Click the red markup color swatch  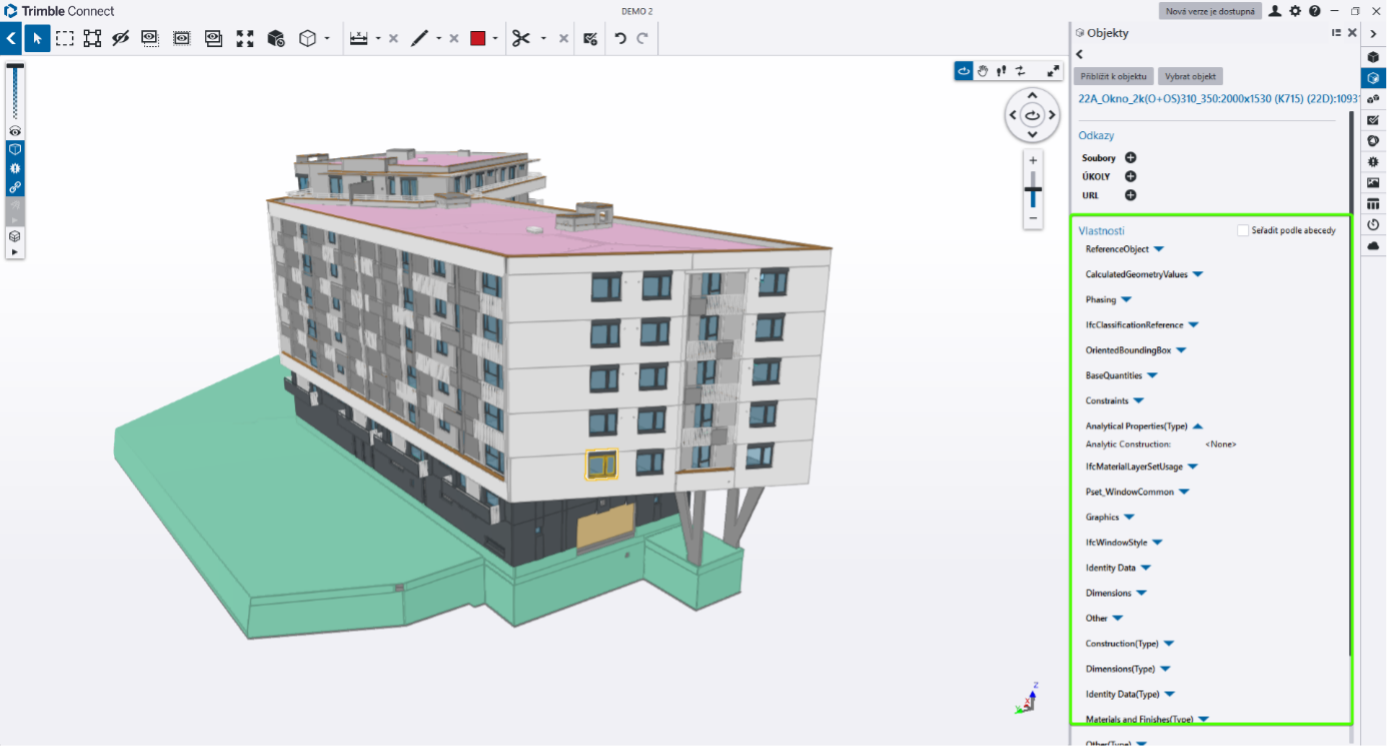[478, 39]
